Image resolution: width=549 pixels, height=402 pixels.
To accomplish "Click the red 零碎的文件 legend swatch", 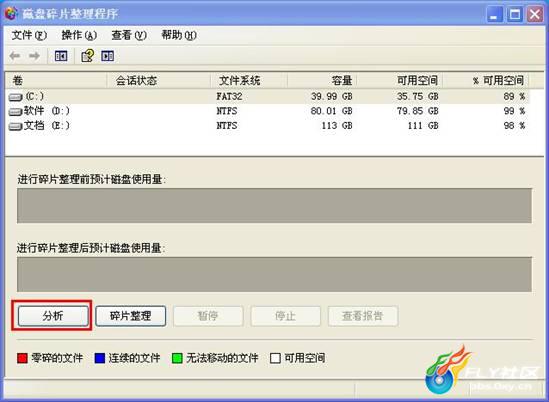I will click(22, 358).
